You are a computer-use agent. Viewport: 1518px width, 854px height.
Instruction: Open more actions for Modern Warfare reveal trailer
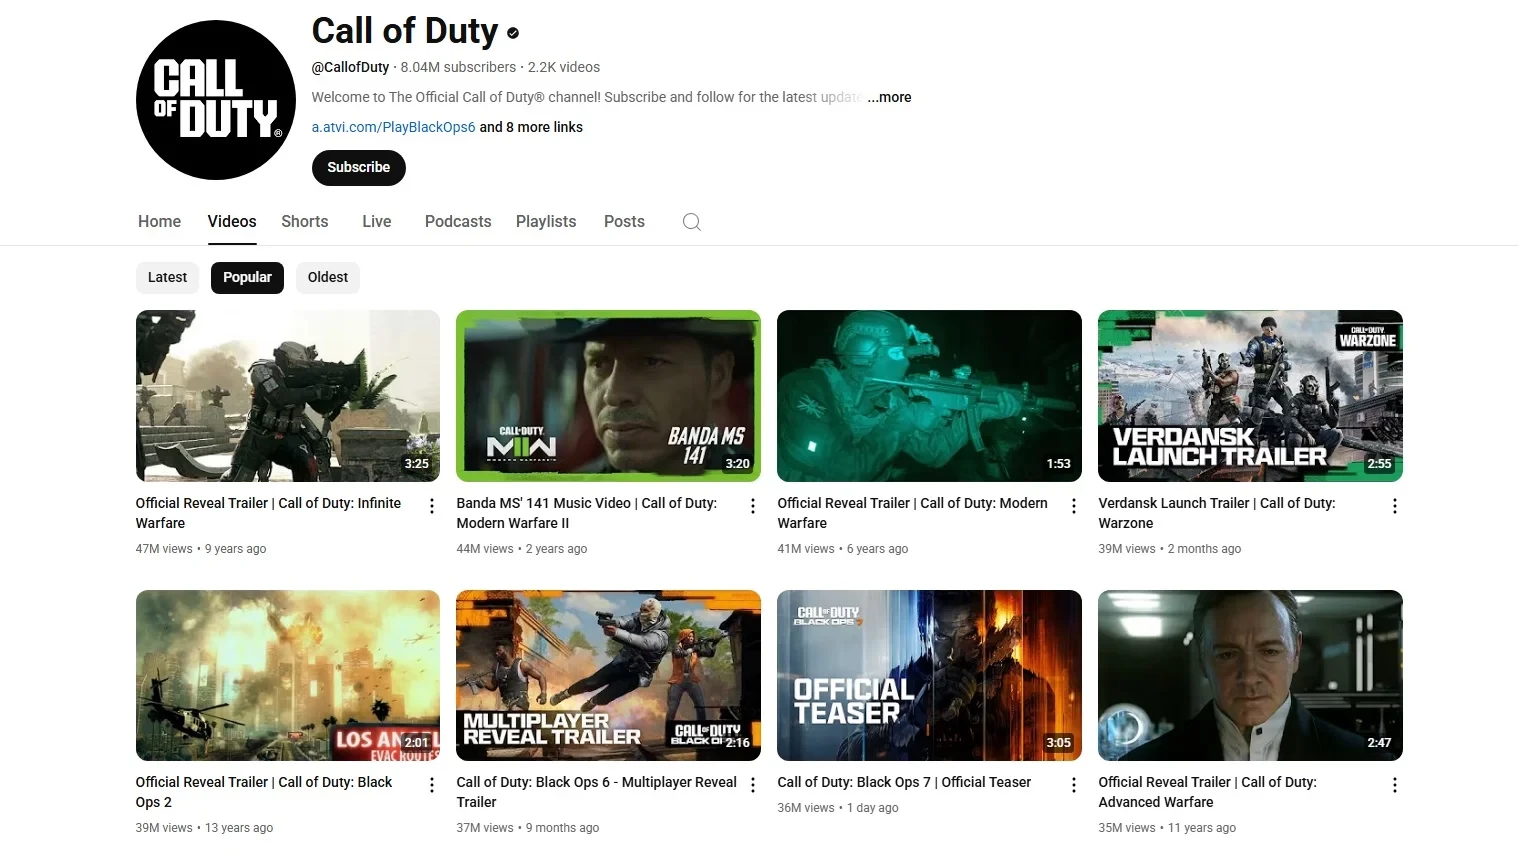coord(1074,506)
